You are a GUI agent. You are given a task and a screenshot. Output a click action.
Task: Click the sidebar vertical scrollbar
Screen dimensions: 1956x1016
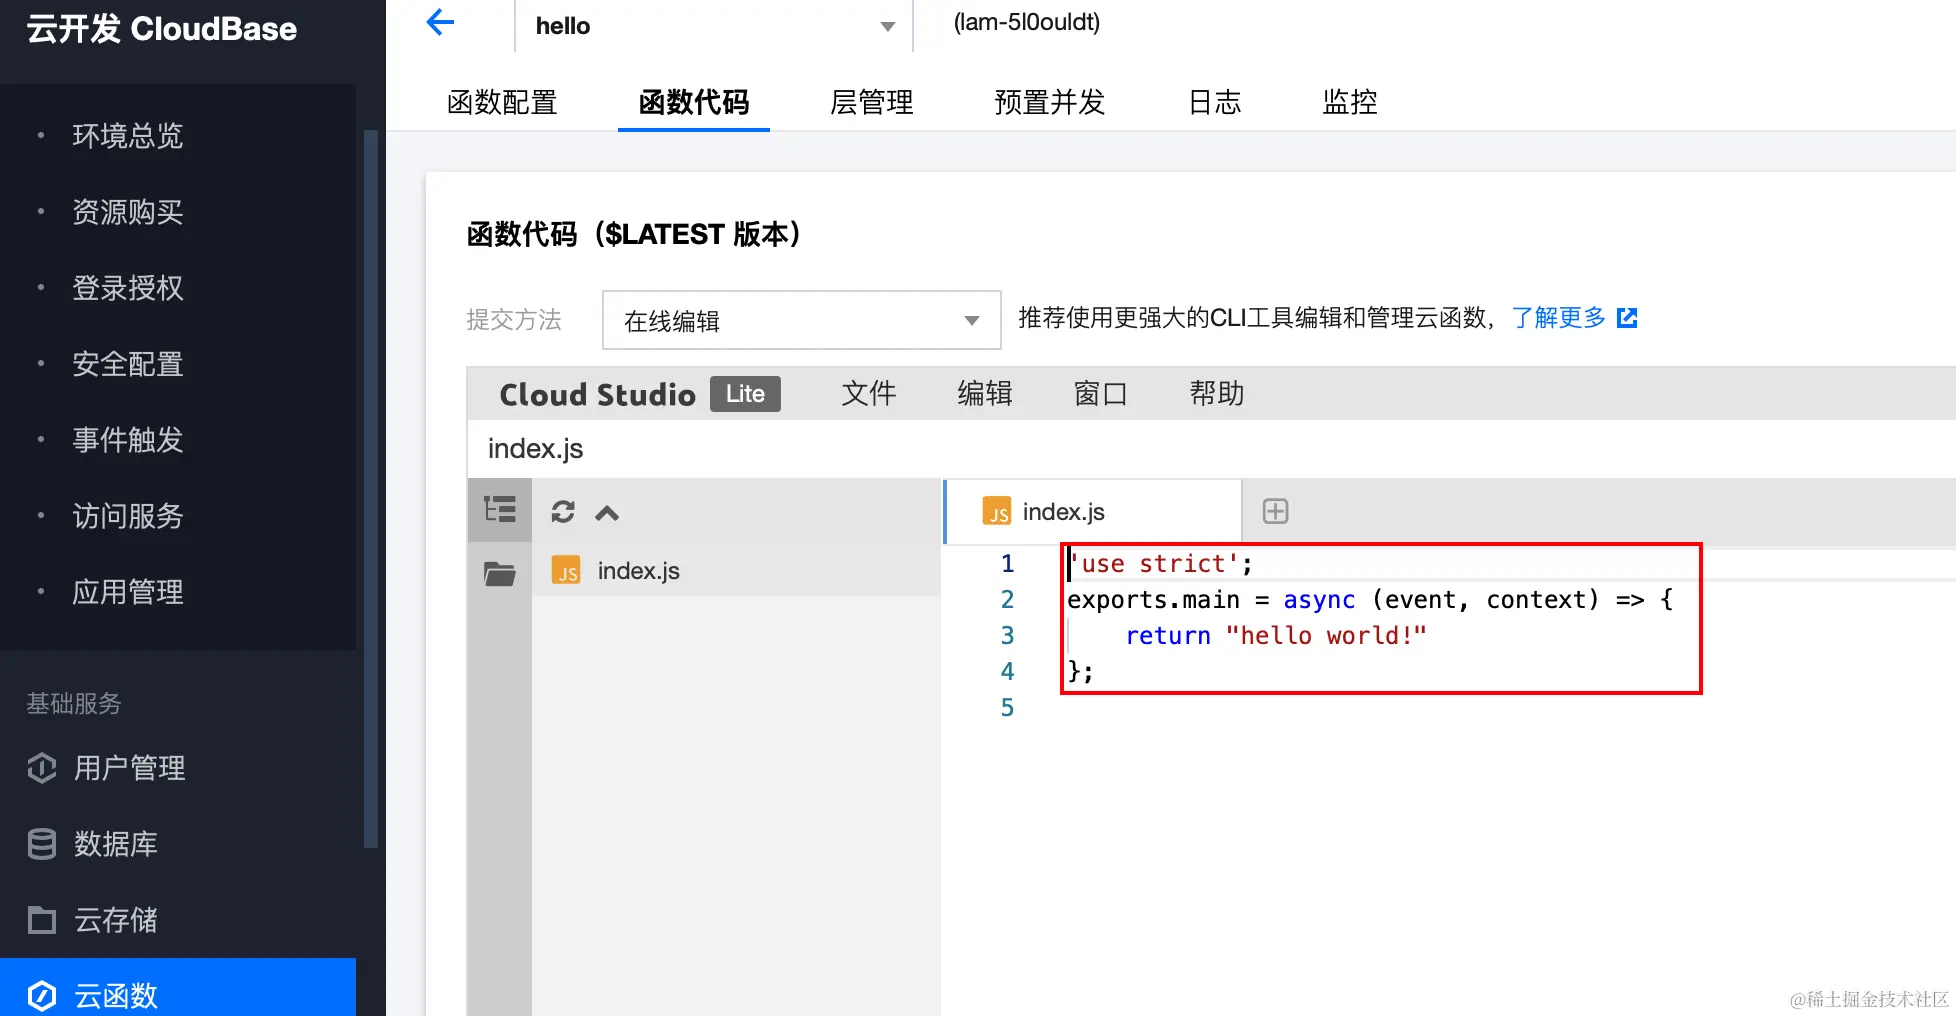click(370, 488)
